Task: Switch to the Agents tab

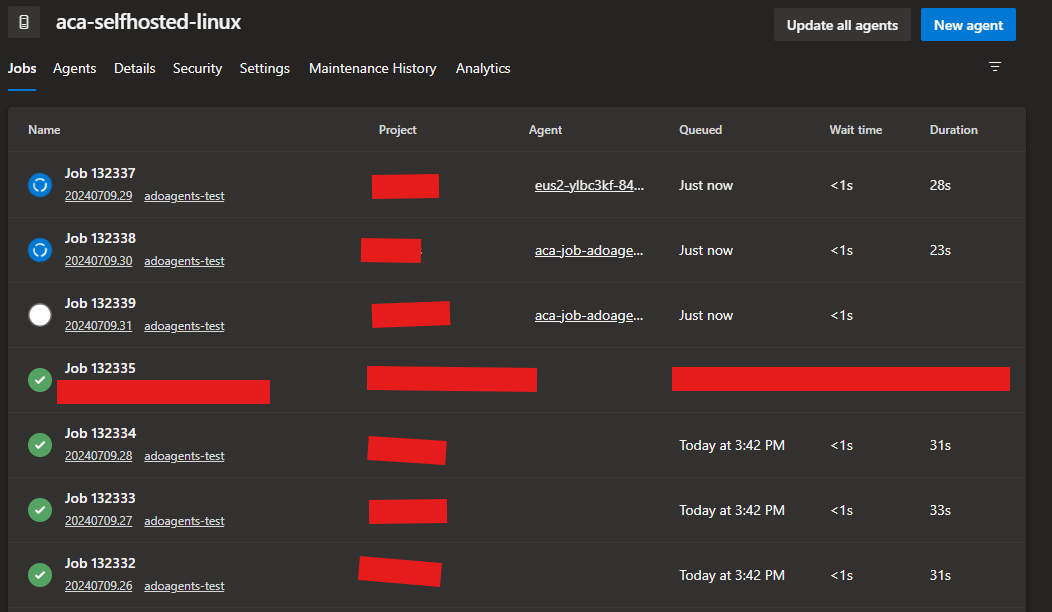Action: tap(74, 69)
